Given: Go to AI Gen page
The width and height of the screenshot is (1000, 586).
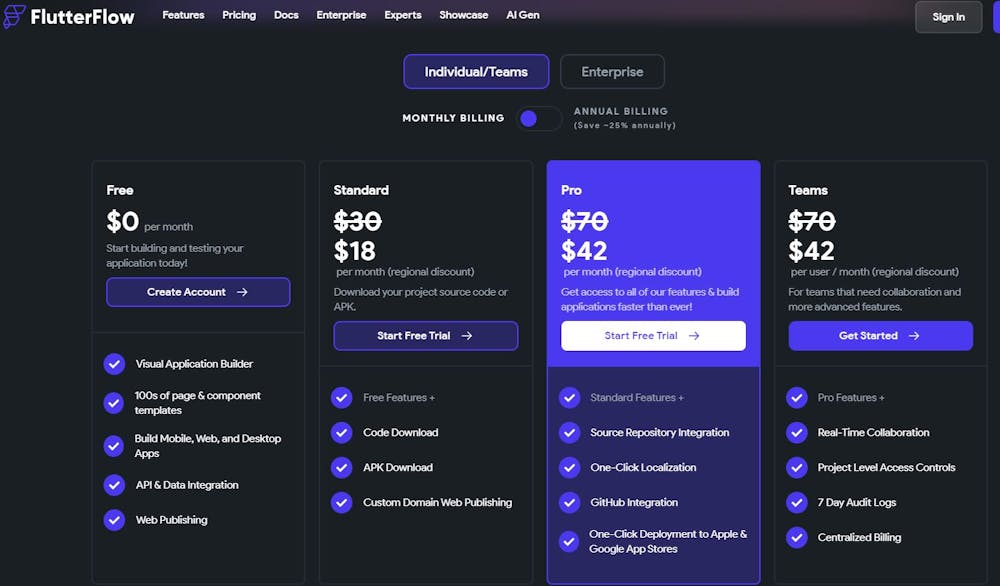Looking at the screenshot, I should pos(523,15).
